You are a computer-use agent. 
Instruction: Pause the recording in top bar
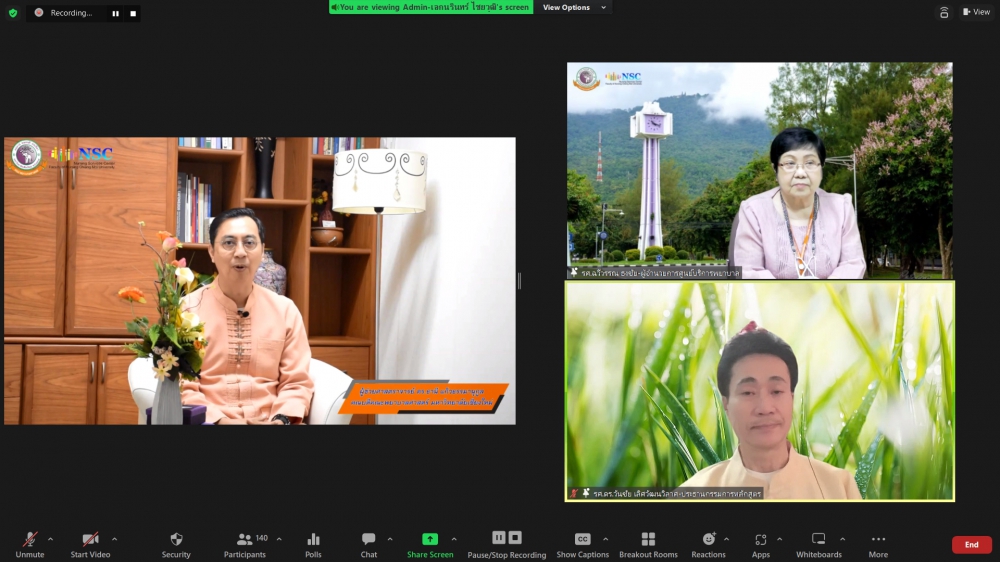pyautogui.click(x=115, y=13)
